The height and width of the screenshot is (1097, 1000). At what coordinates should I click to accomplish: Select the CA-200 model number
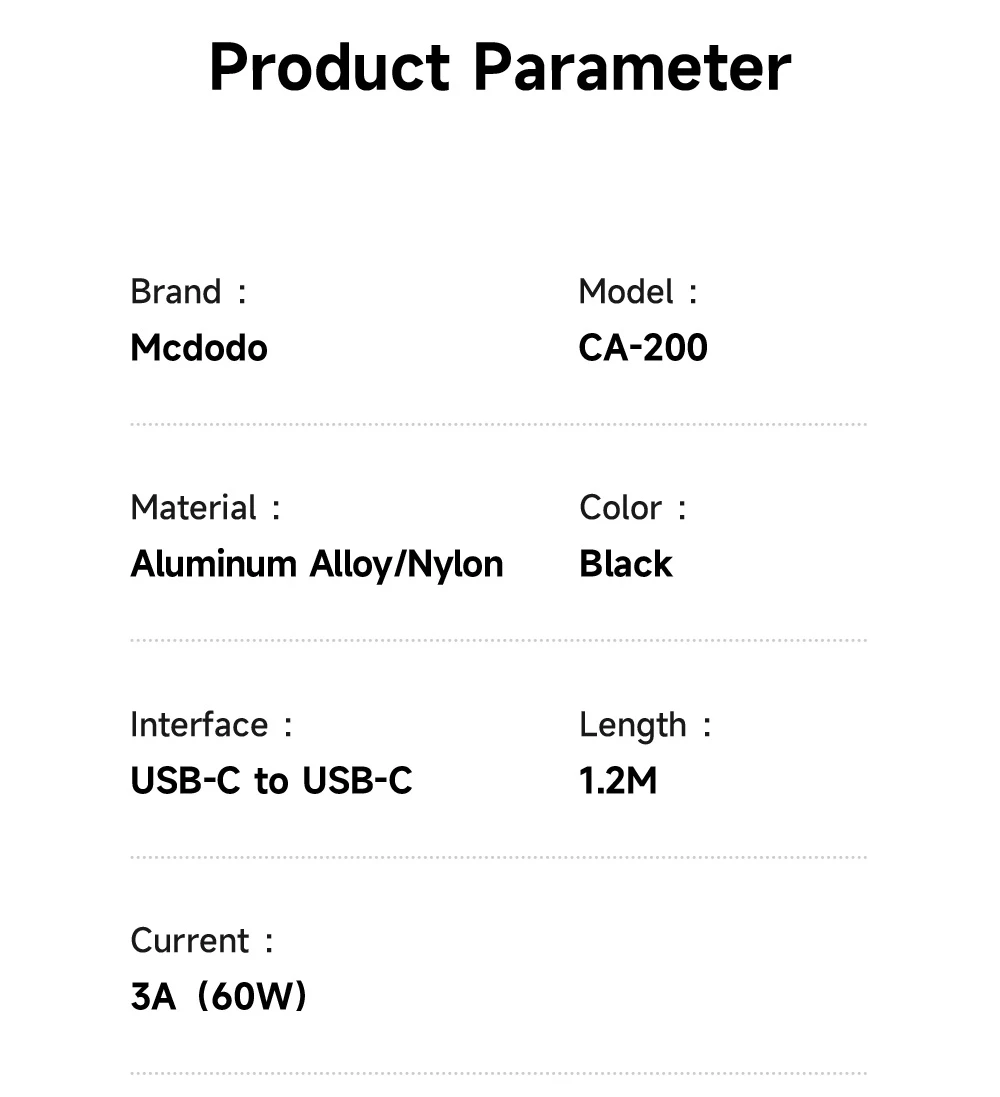(x=643, y=348)
